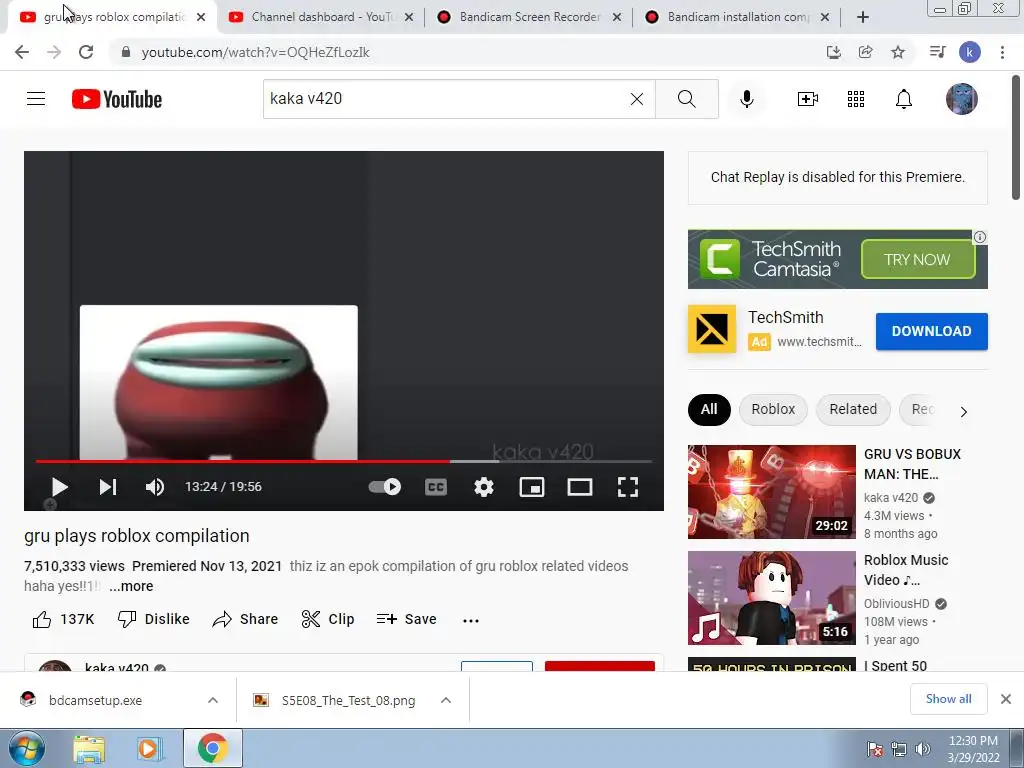Go to the YouTube home logo

click(117, 99)
